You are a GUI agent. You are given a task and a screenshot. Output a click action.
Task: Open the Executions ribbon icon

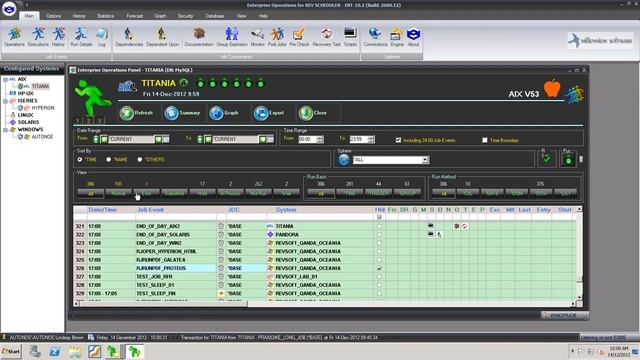coord(38,37)
